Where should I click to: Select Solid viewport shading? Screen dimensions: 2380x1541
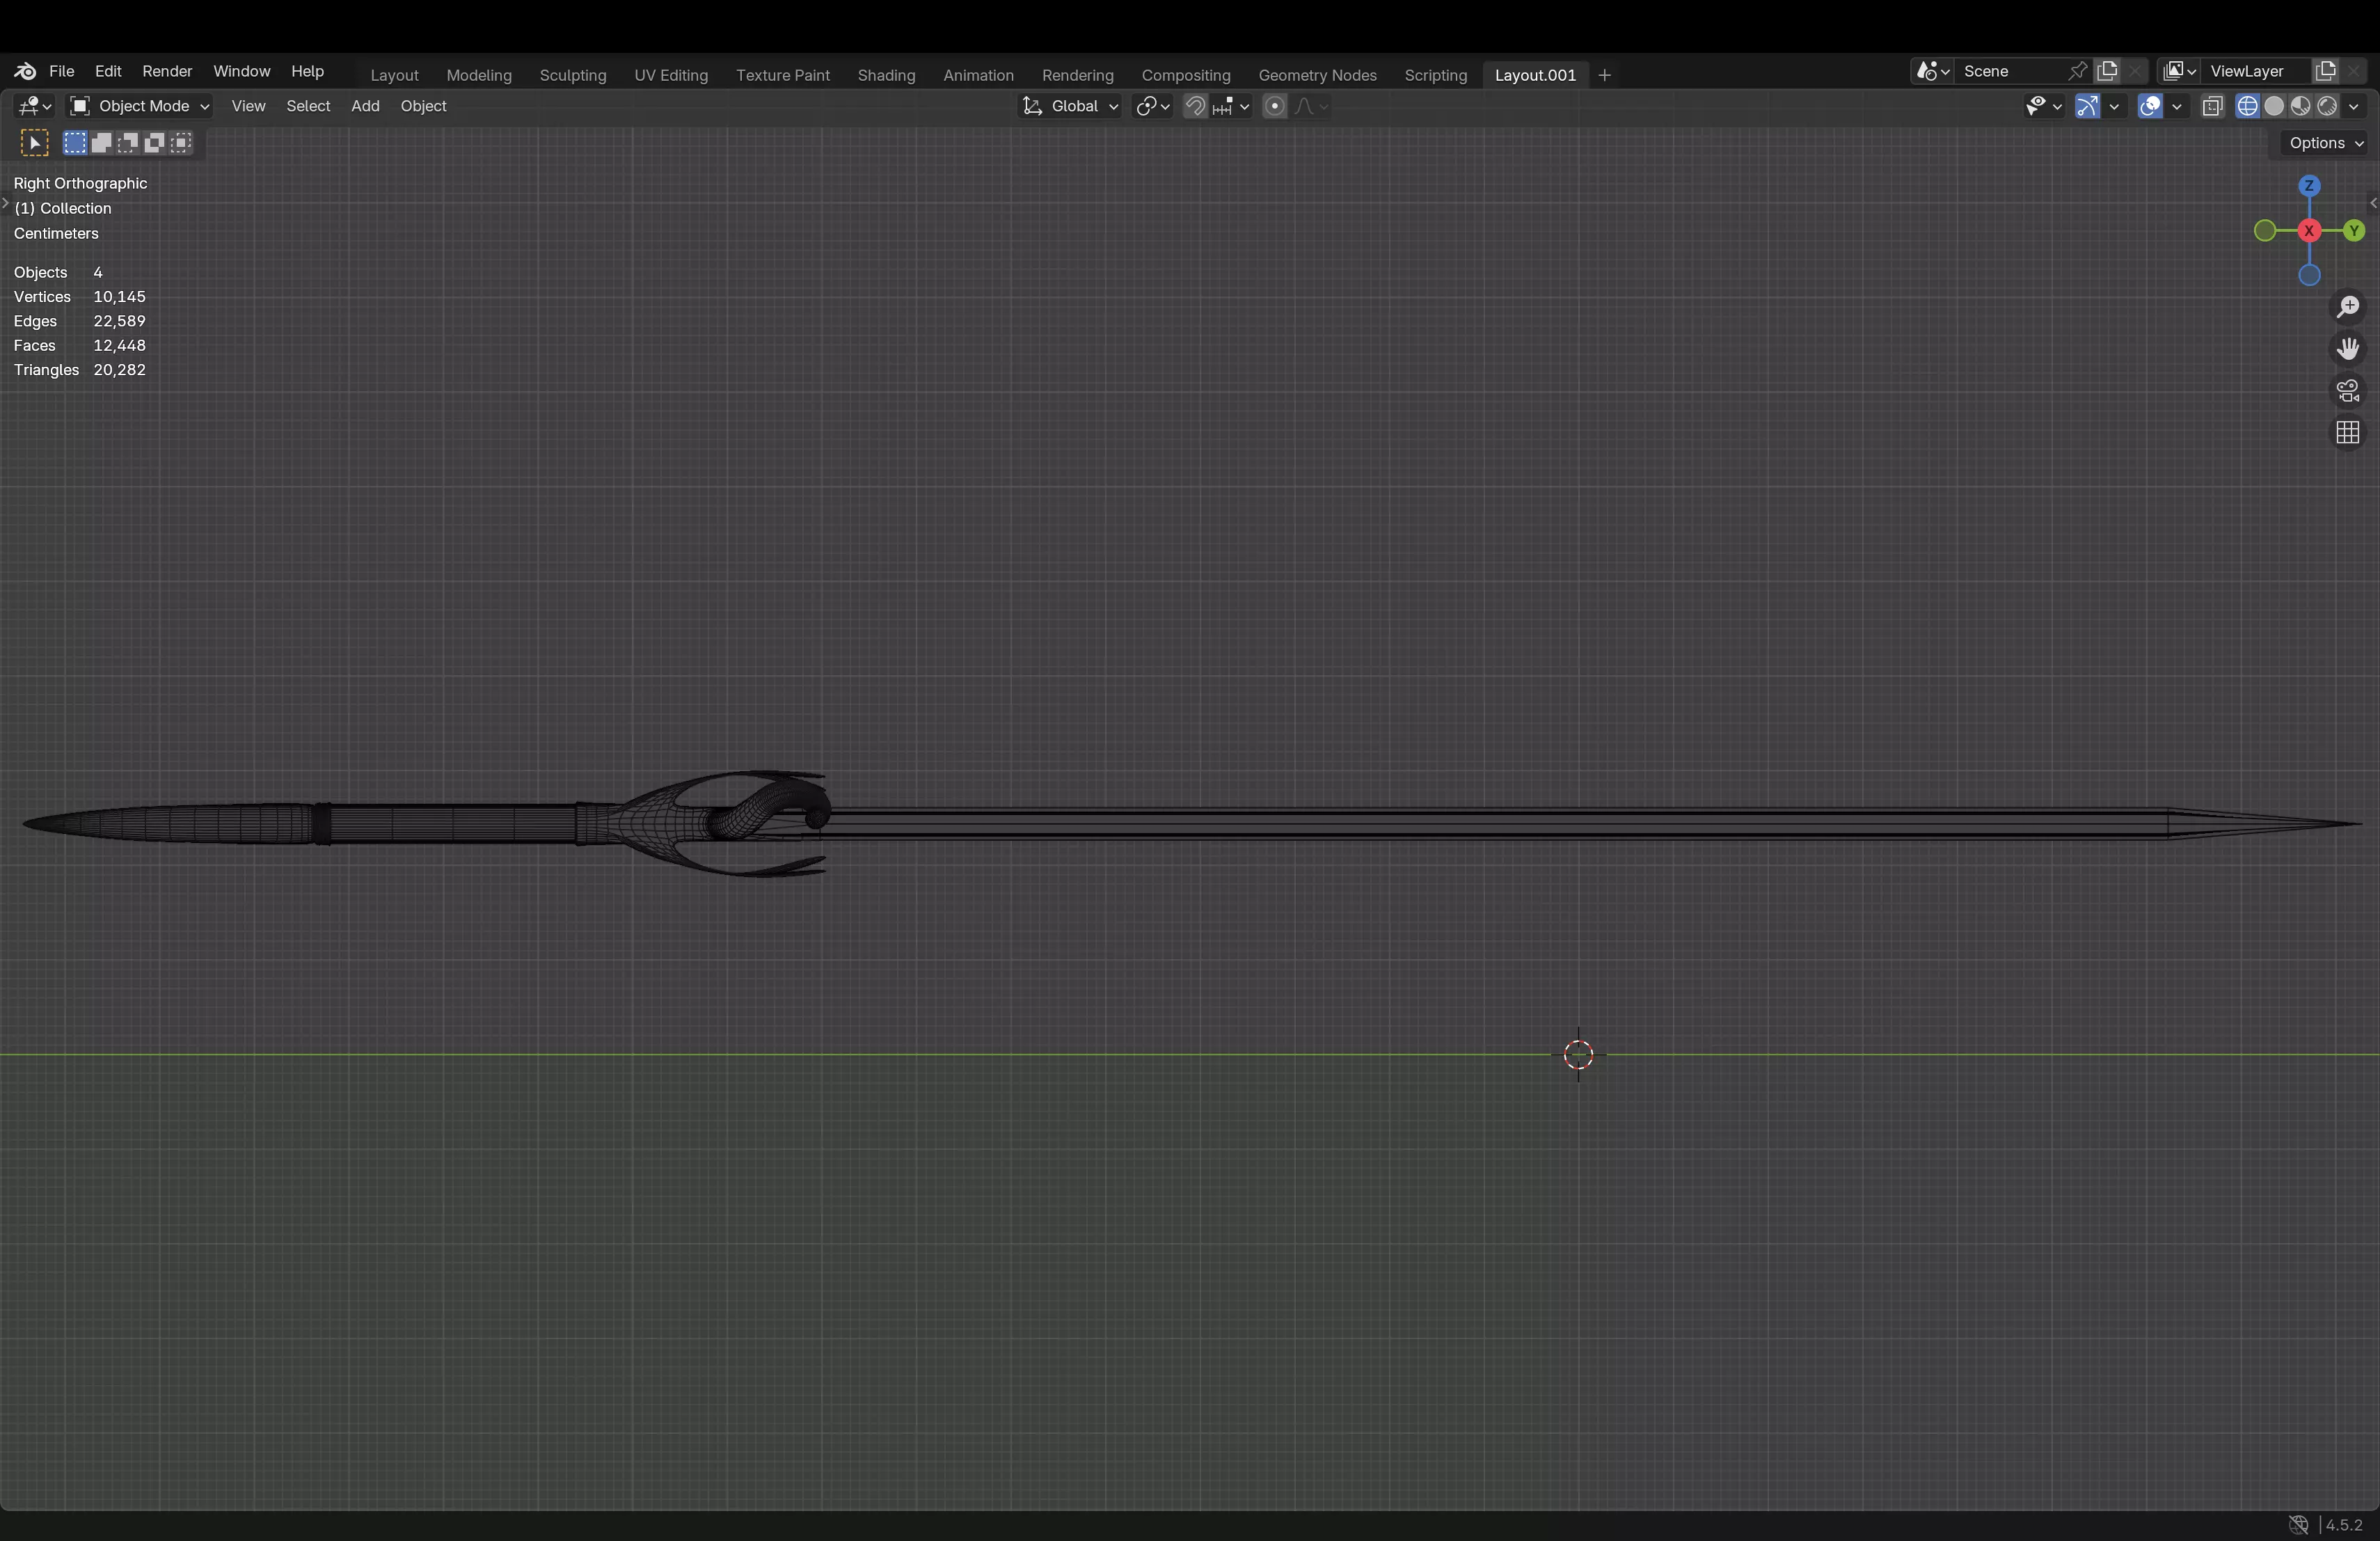(x=2274, y=106)
